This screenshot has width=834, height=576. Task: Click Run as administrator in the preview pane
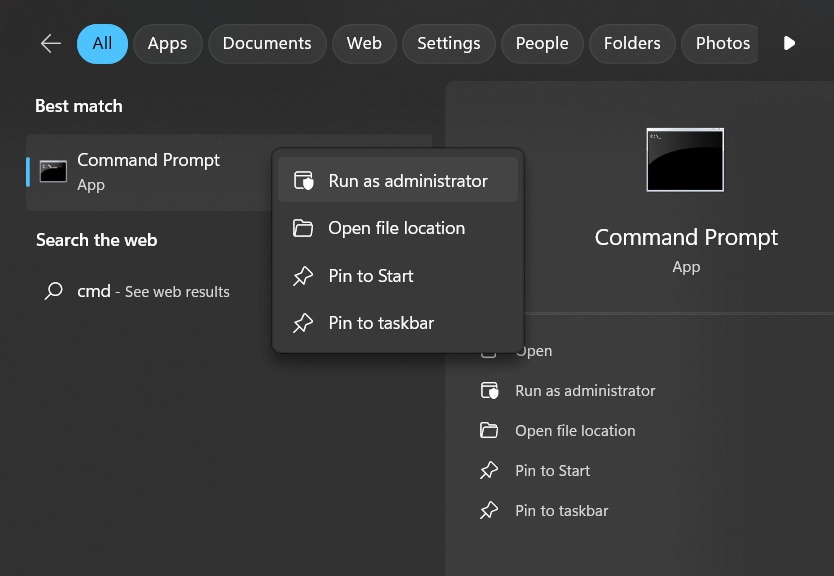pyautogui.click(x=585, y=391)
